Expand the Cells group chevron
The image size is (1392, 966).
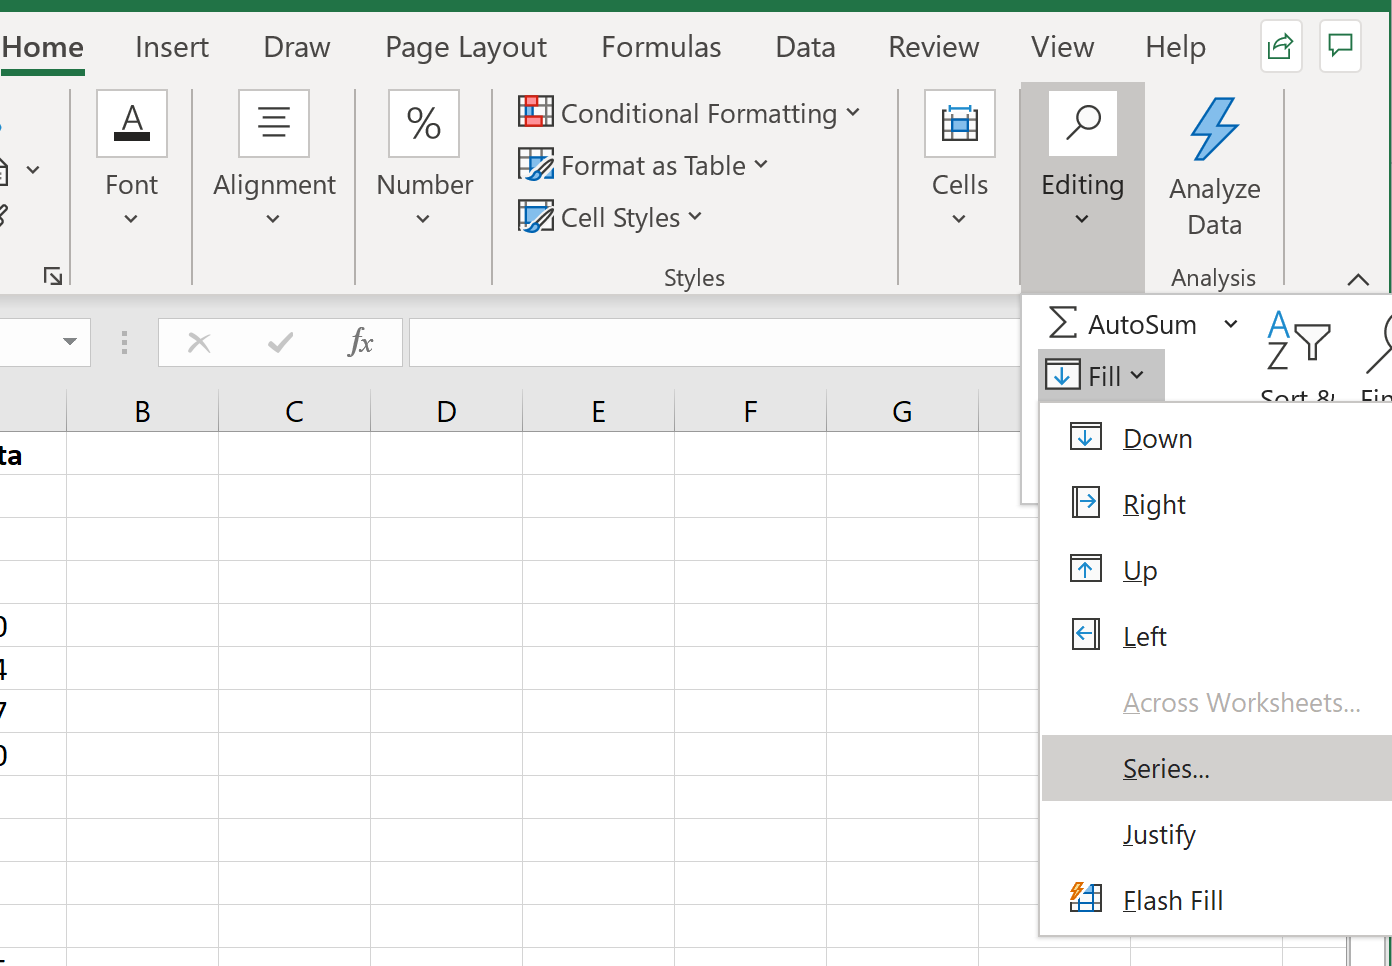[x=959, y=219]
